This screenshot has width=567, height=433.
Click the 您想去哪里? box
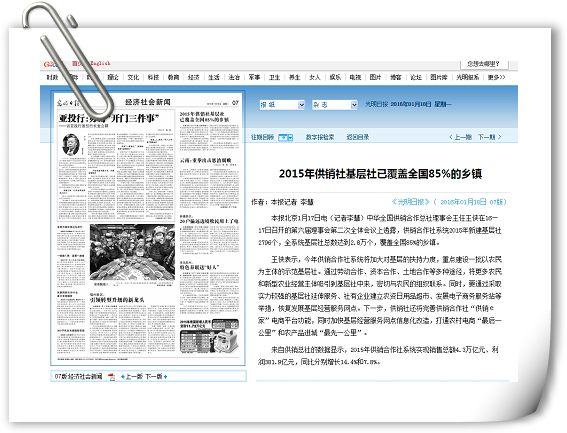coord(485,64)
